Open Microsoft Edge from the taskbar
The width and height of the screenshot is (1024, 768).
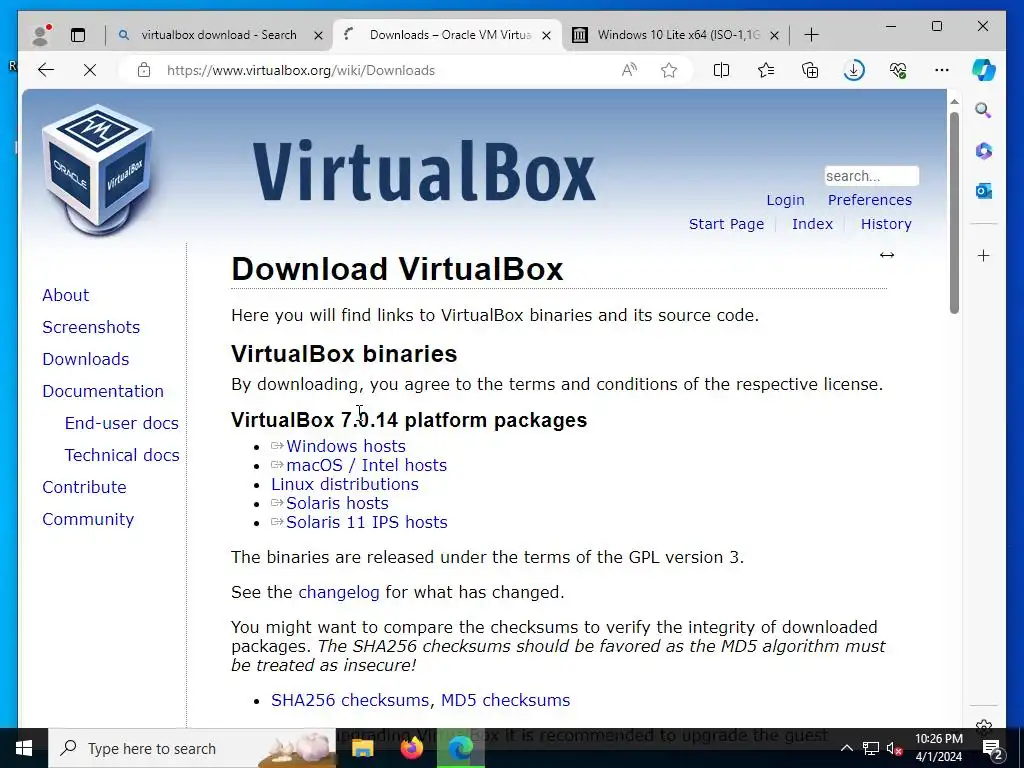[x=460, y=748]
